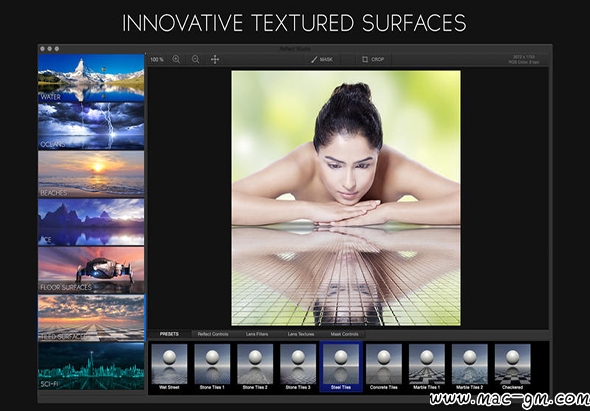The height and width of the screenshot is (411, 590).
Task: Apply the Wet Street preset
Action: (x=169, y=367)
